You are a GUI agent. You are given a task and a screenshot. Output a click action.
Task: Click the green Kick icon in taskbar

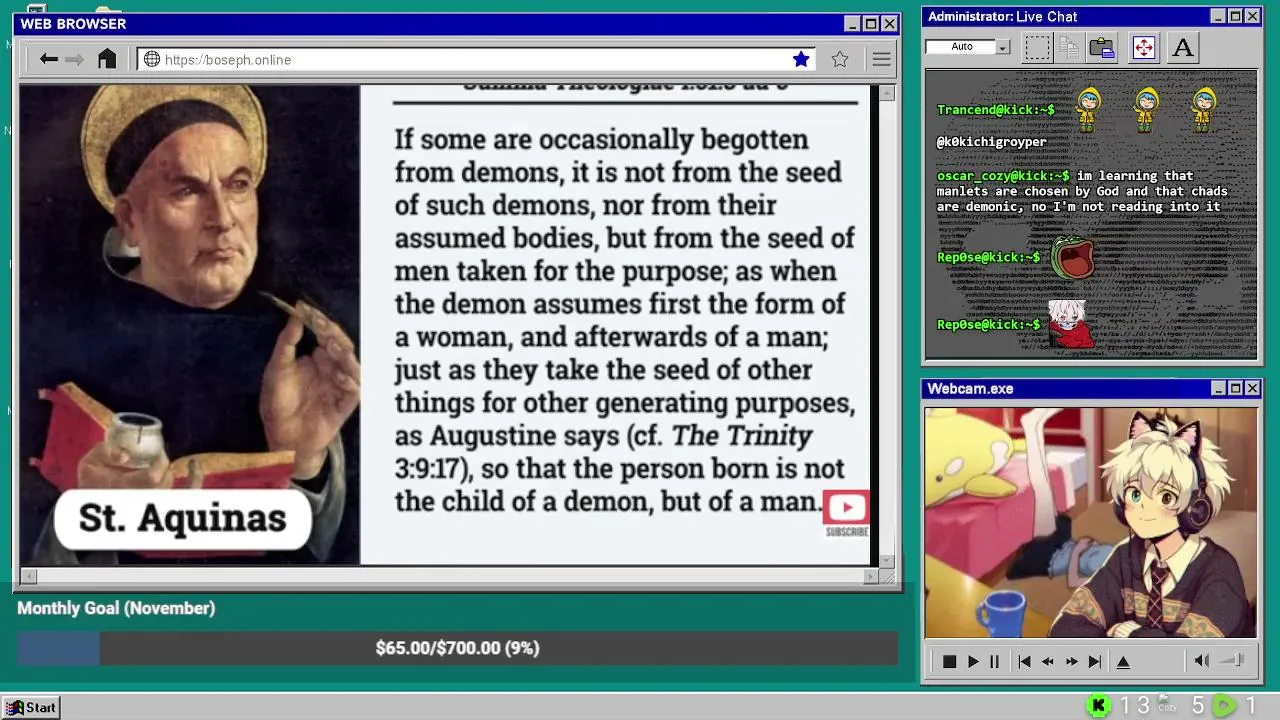(1098, 706)
